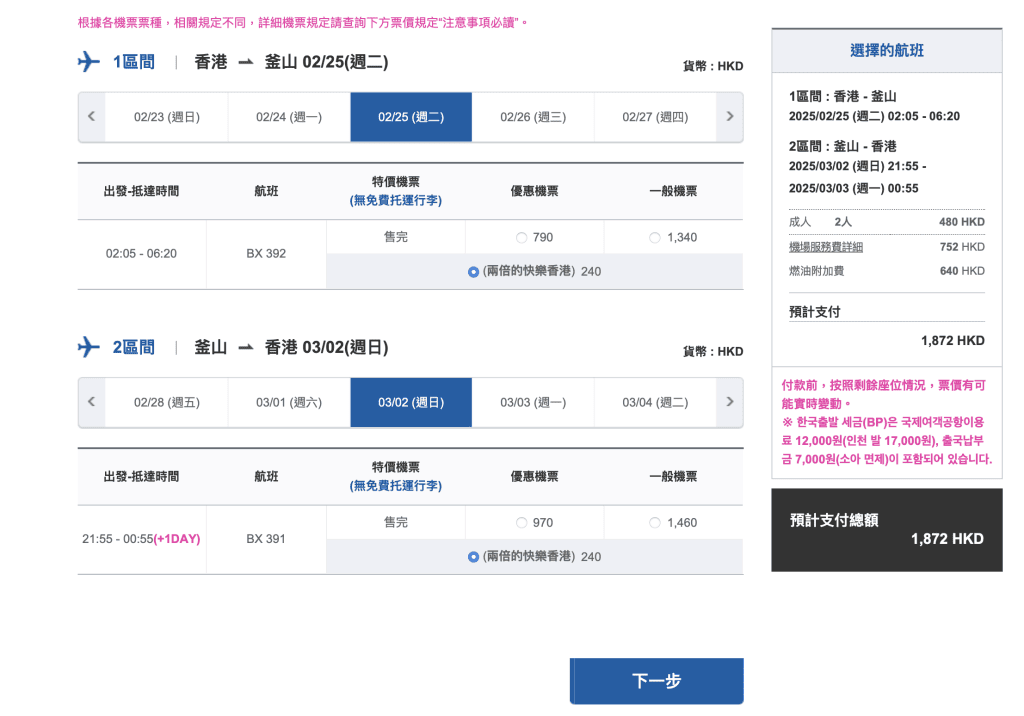The image size is (1024, 716).
Task: Show earlier dates for Hong Kong–Busan segment
Action: click(91, 117)
